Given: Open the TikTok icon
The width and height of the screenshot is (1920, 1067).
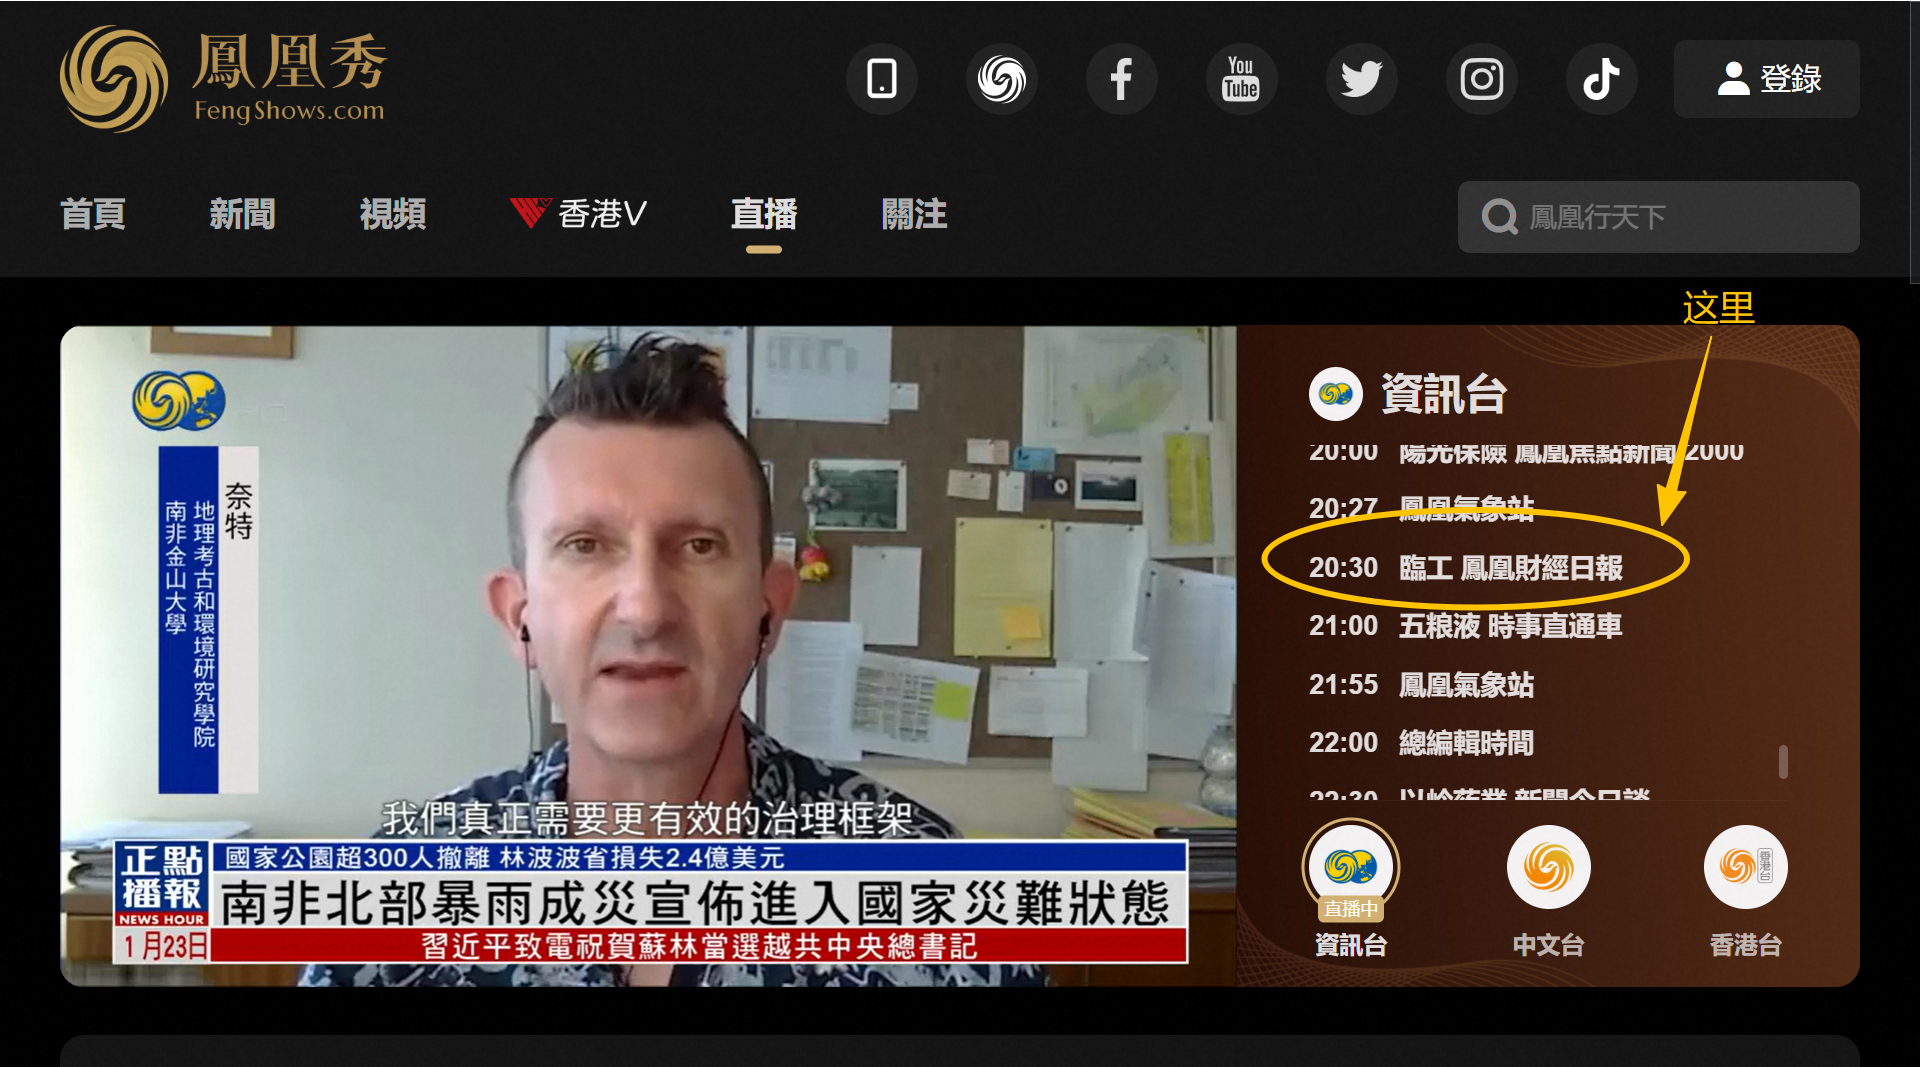Looking at the screenshot, I should (x=1601, y=79).
